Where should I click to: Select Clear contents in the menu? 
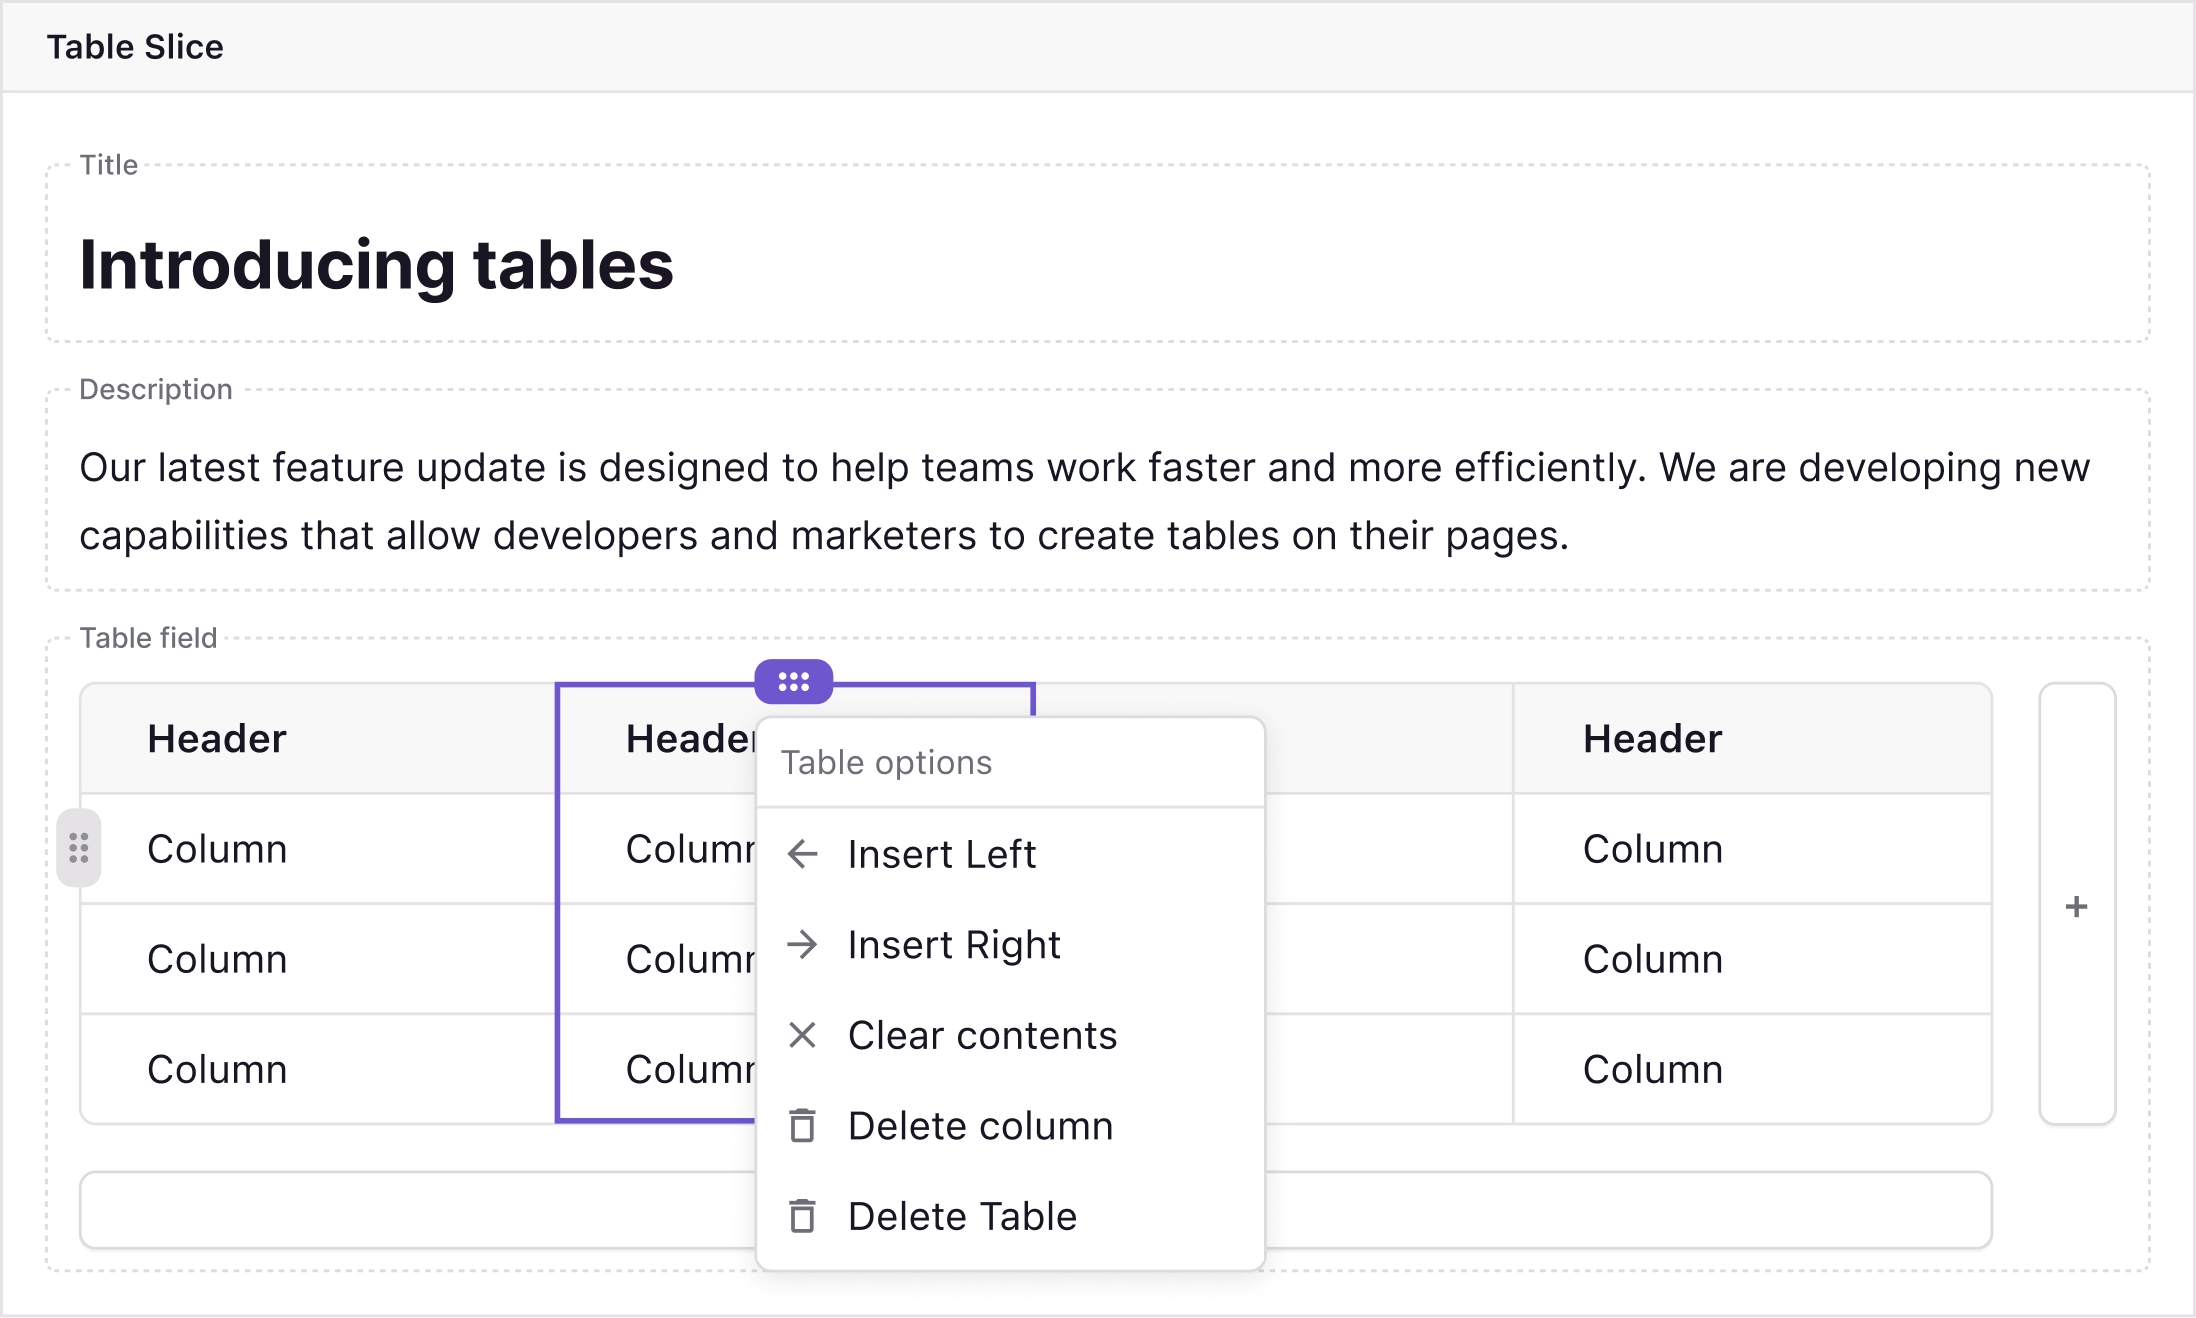982,1035
